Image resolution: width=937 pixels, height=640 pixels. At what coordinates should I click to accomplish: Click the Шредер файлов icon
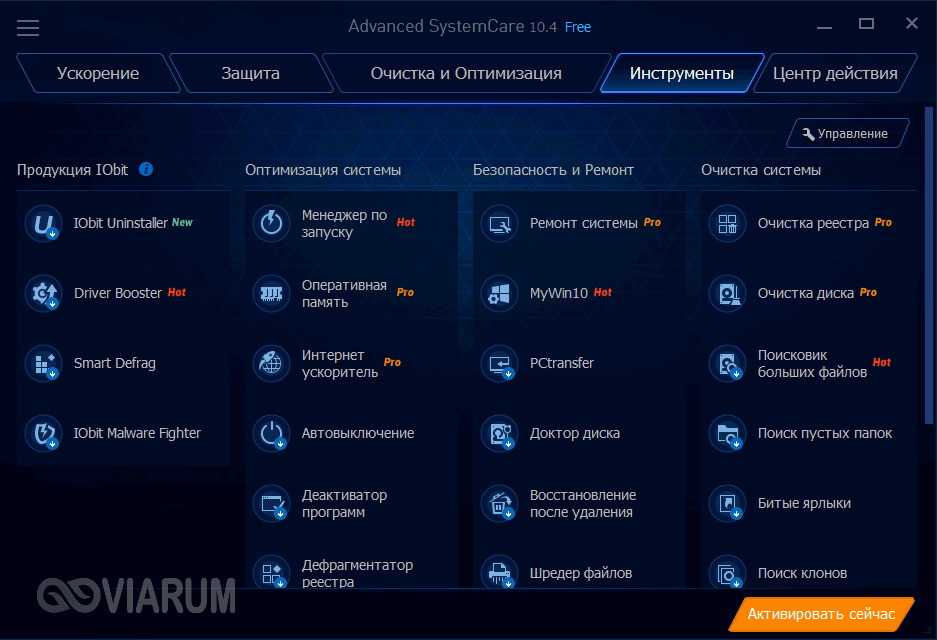[500, 572]
